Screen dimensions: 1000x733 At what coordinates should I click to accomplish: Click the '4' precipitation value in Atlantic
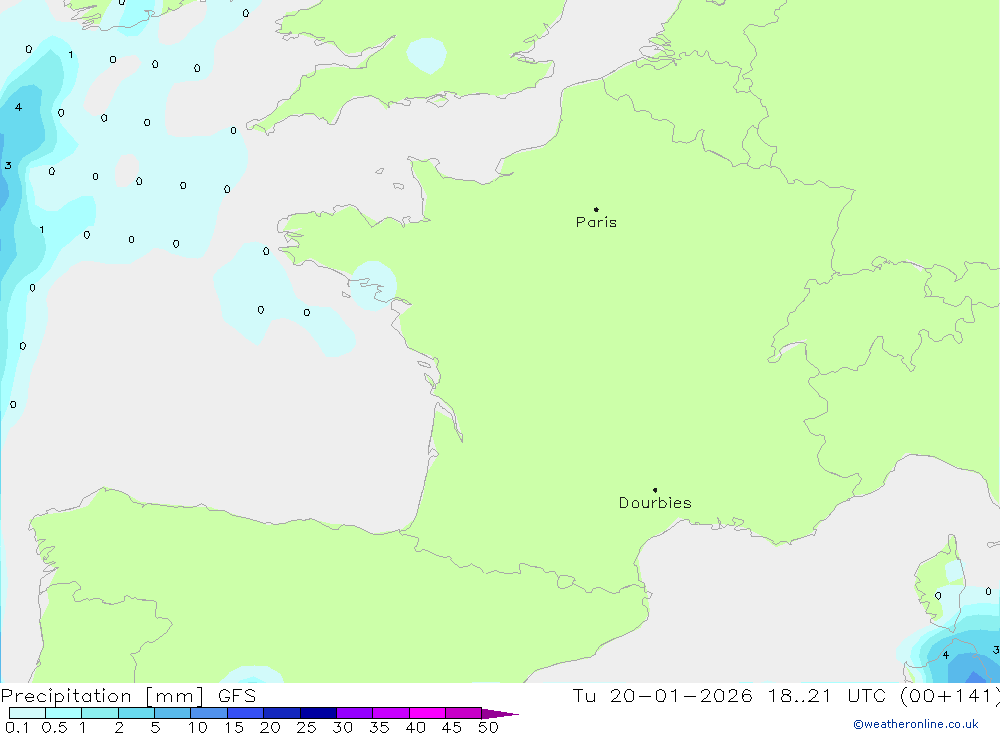point(18,107)
